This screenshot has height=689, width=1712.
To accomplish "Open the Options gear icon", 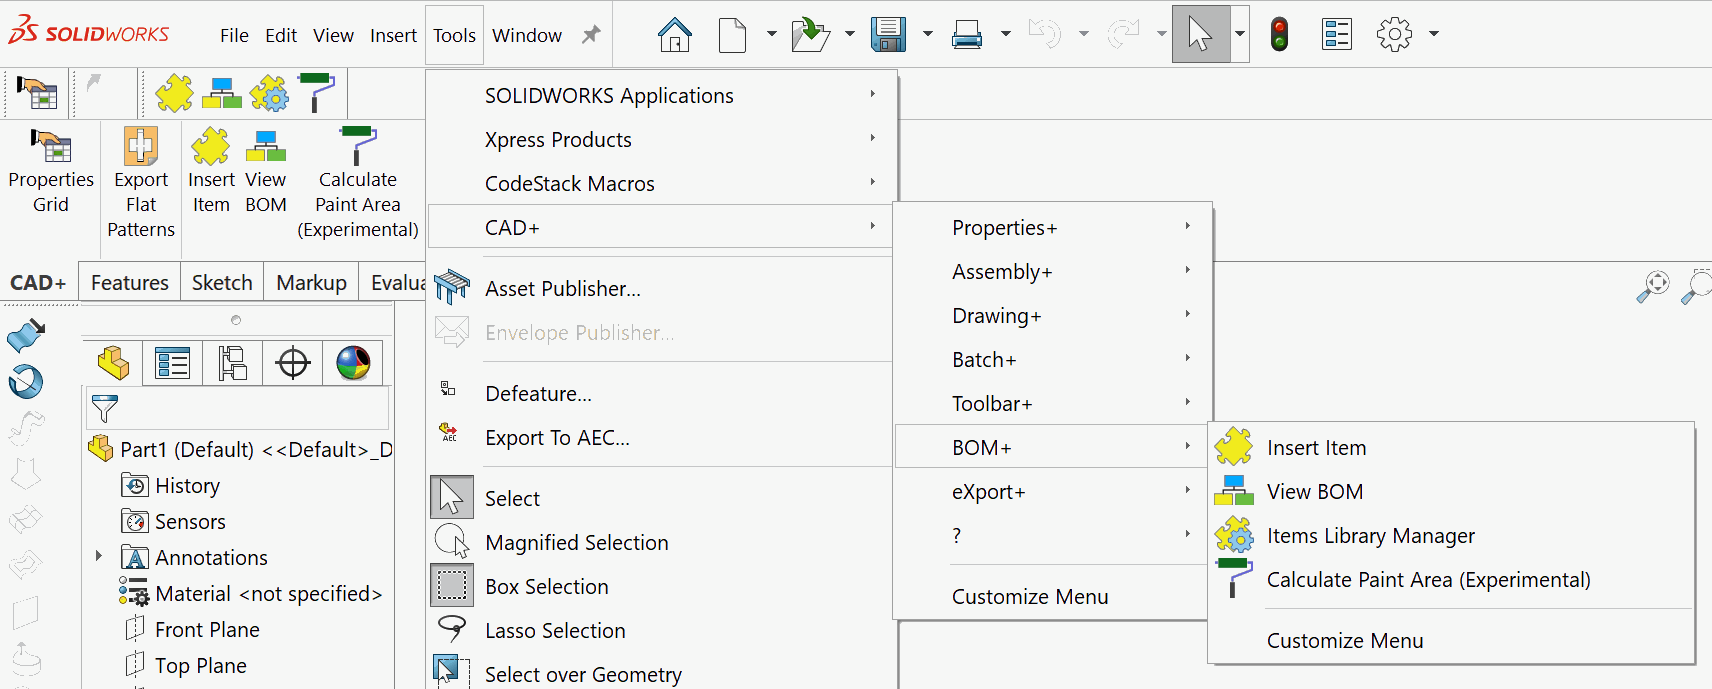I will click(x=1394, y=35).
